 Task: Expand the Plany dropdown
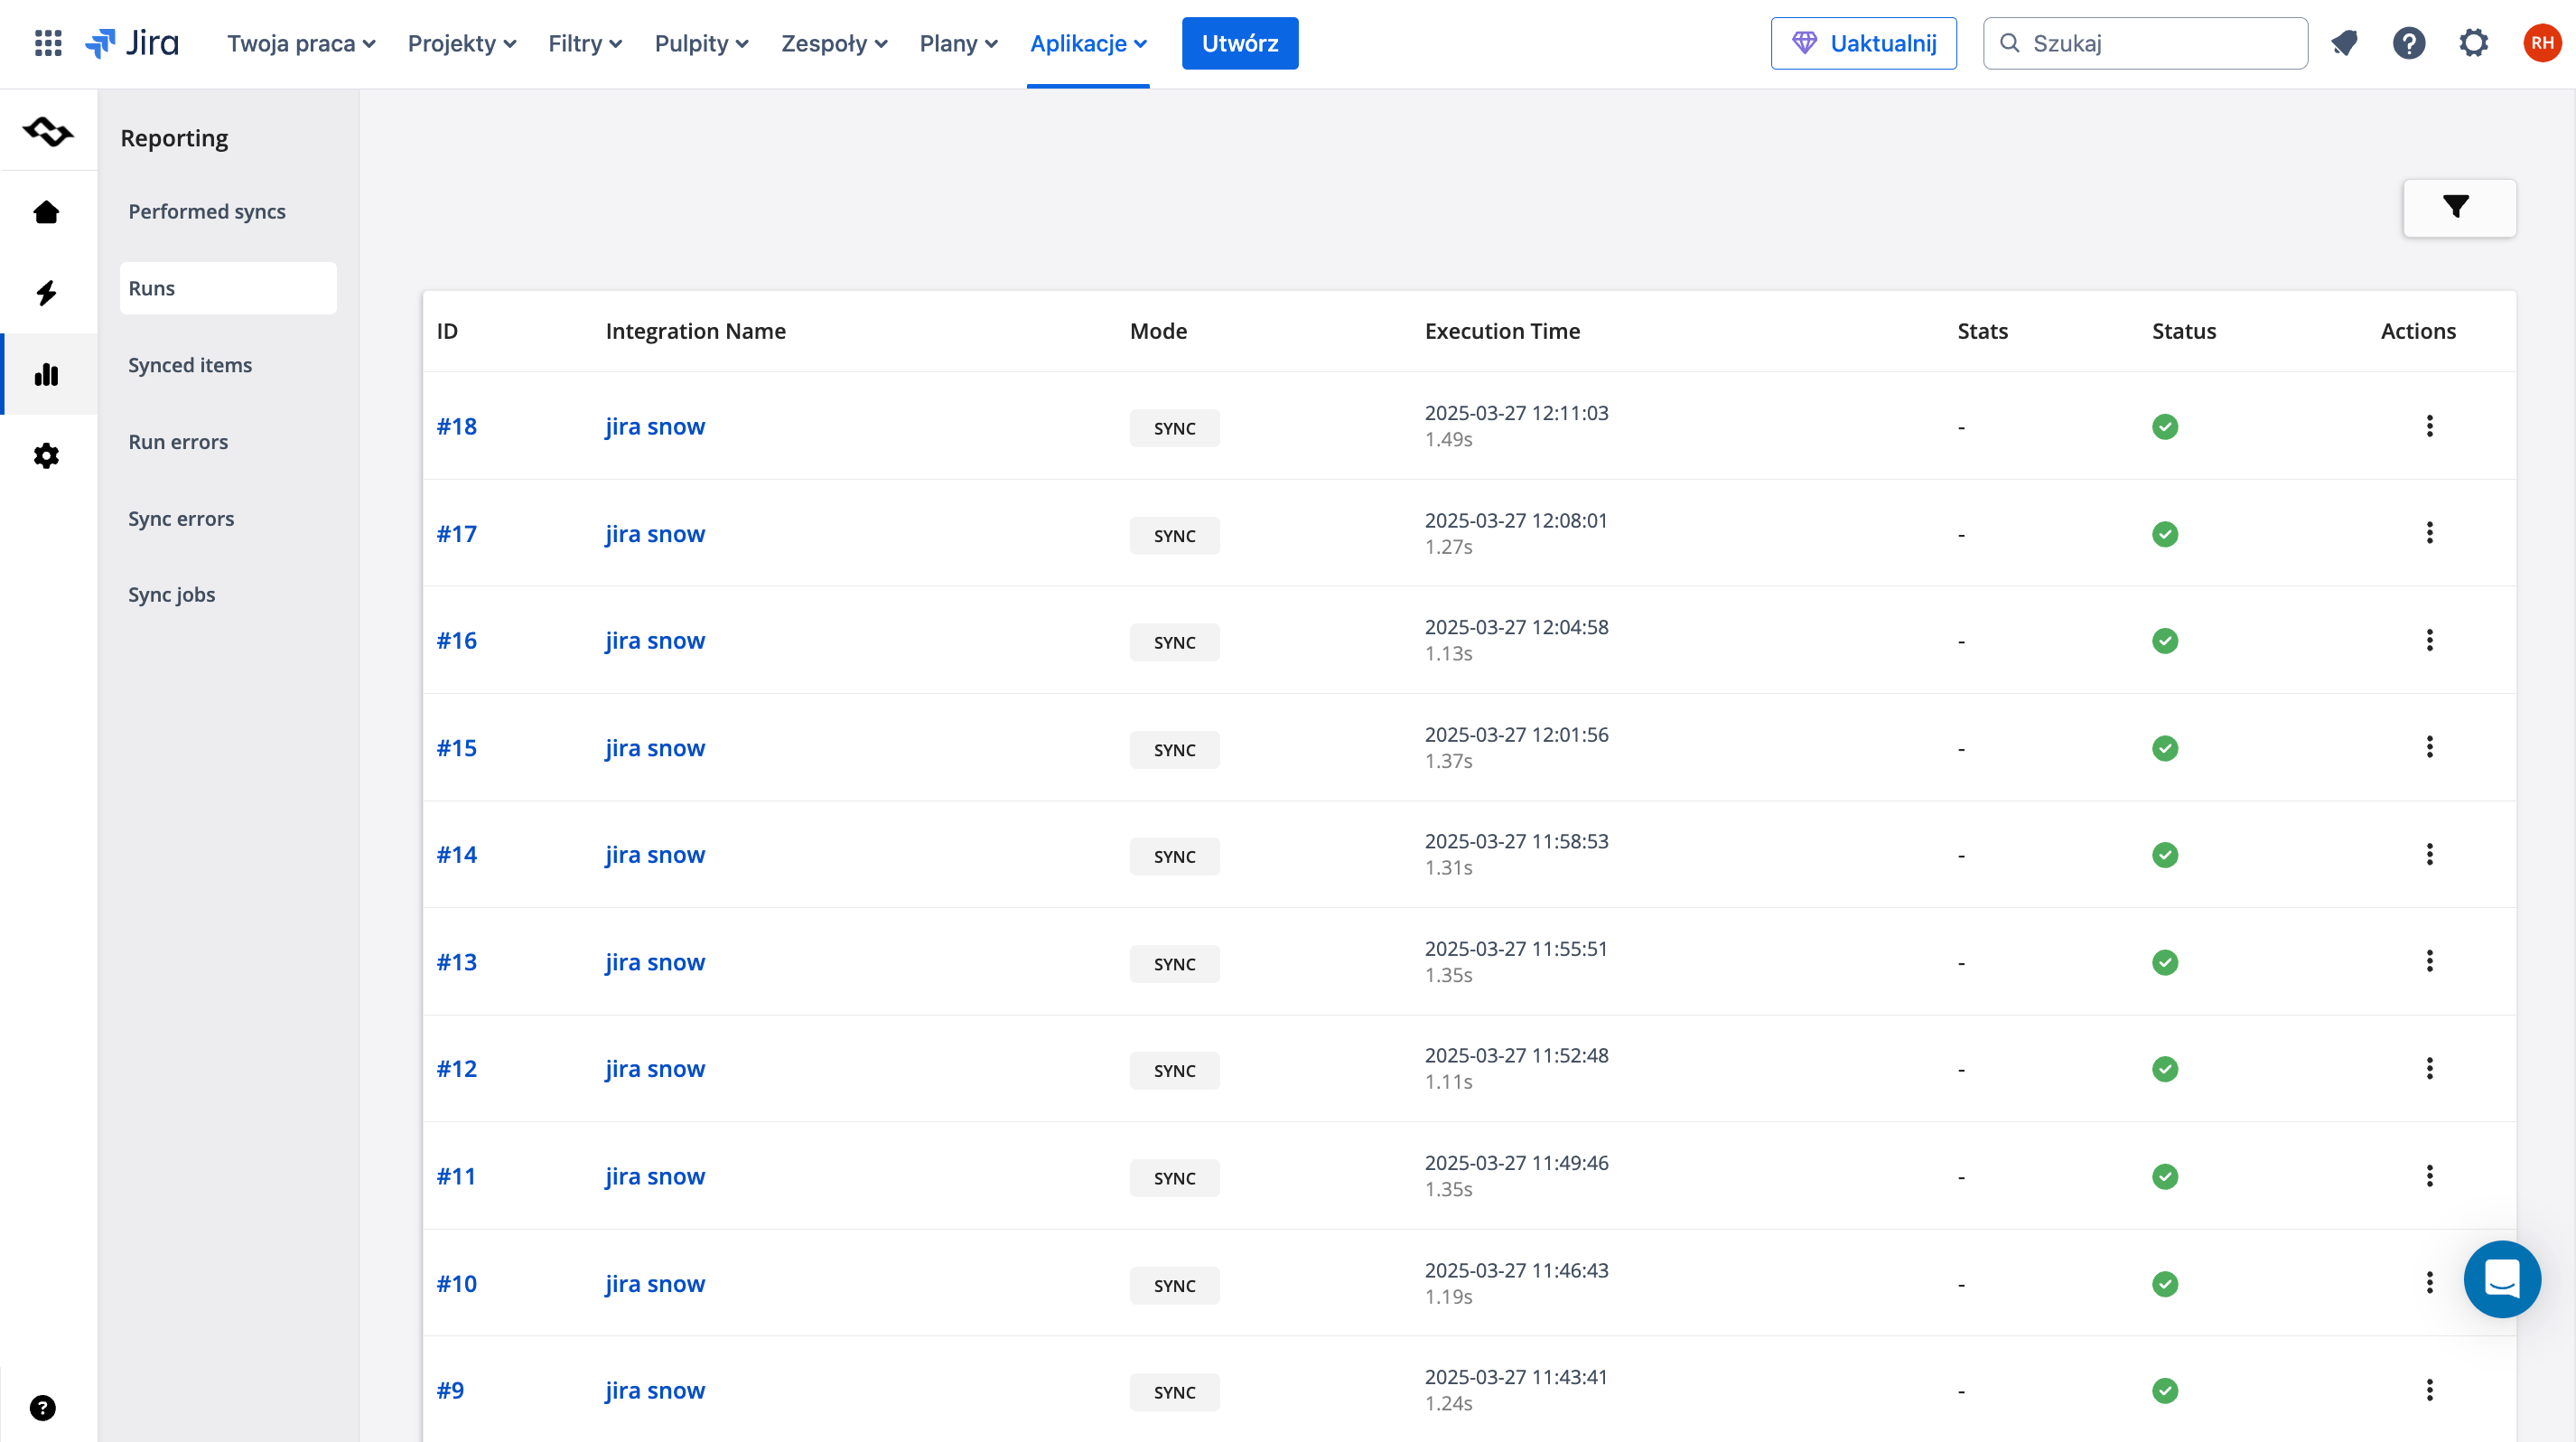coord(958,43)
